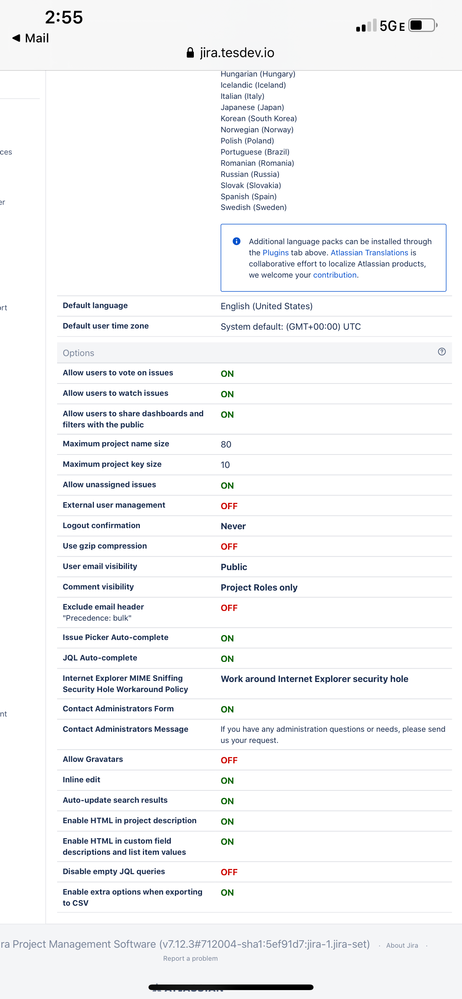This screenshot has width=462, height=999.
Task: Tap the cellular signal bars icon
Action: pyautogui.click(x=366, y=26)
